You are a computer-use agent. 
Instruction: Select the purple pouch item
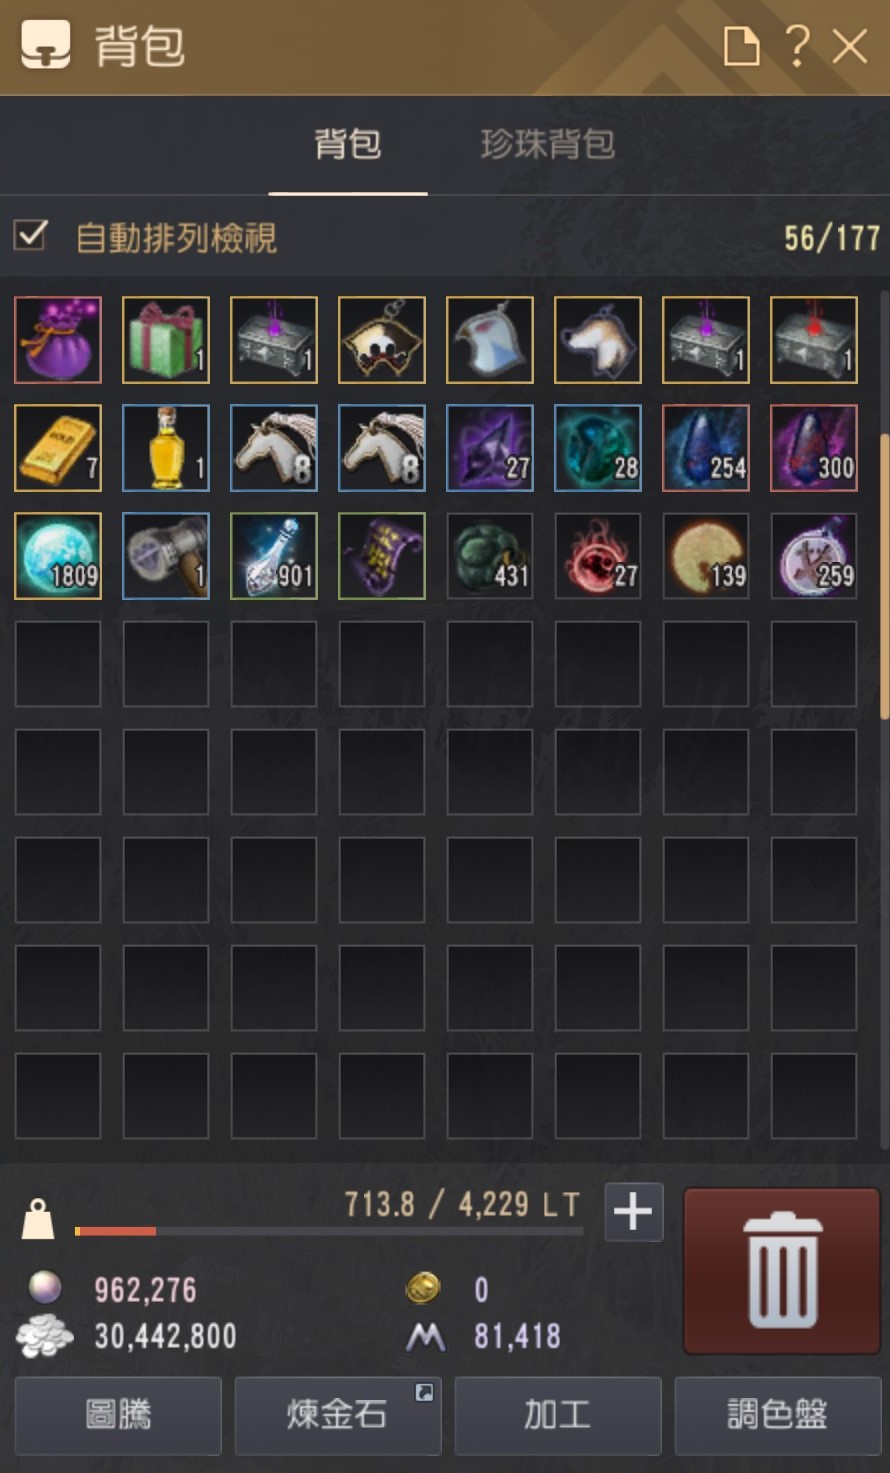[x=58, y=340]
